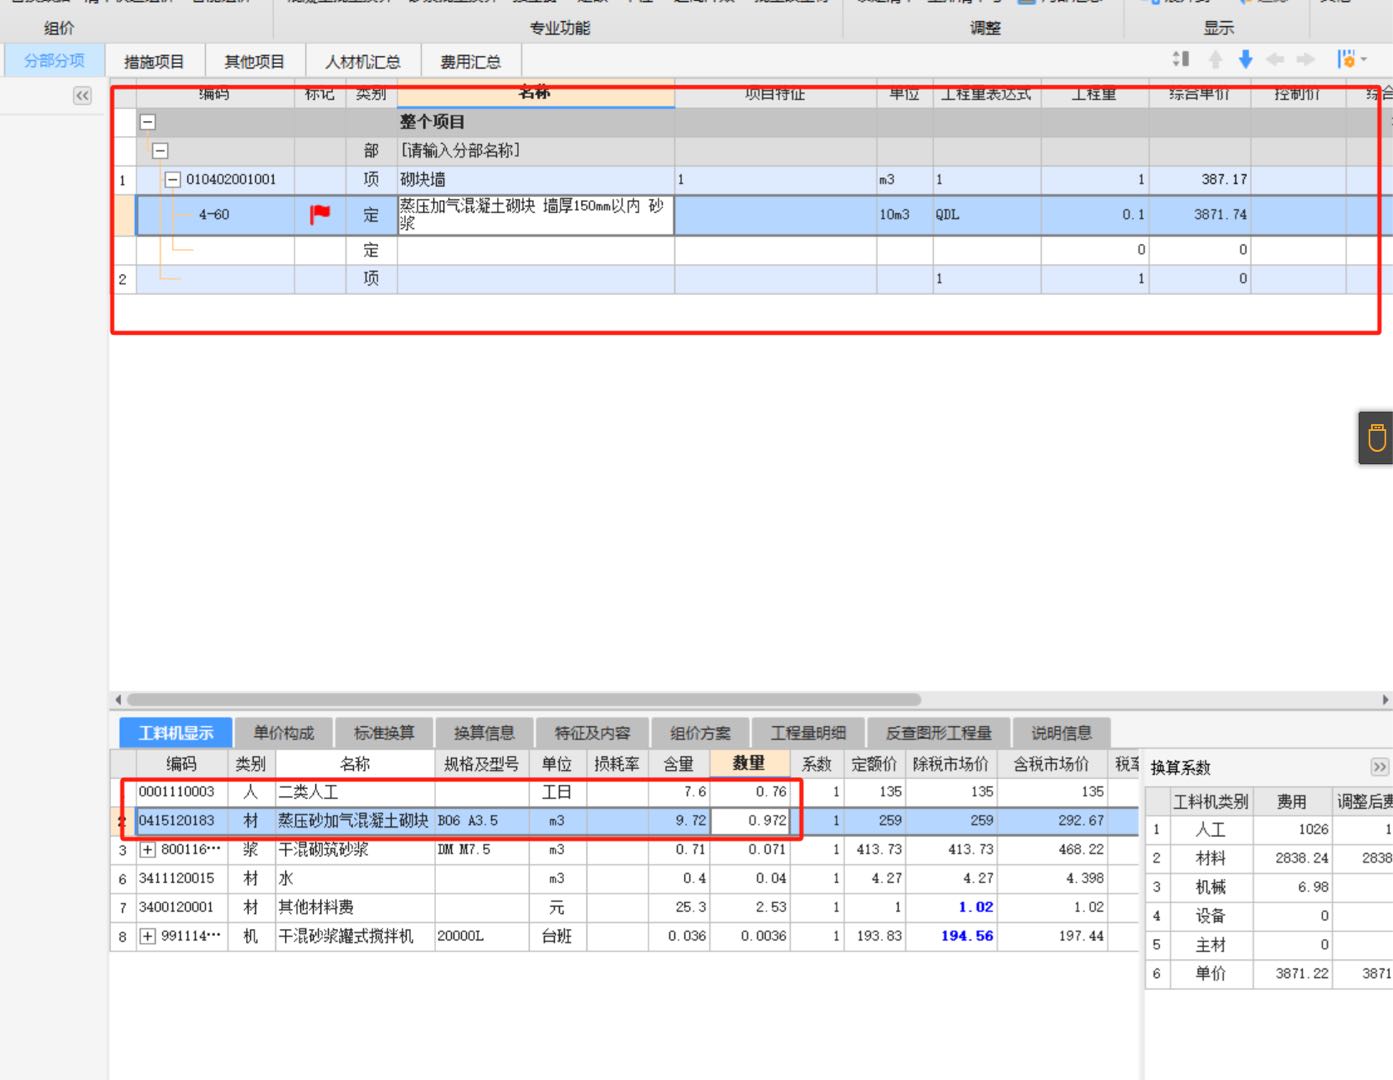Select the 组价方案 bottom tab

(x=700, y=733)
